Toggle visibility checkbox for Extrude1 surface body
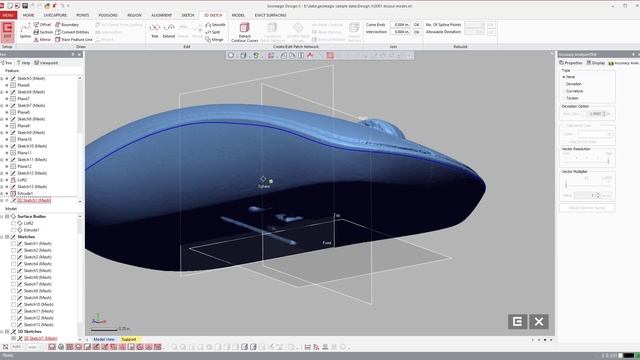 (13, 230)
